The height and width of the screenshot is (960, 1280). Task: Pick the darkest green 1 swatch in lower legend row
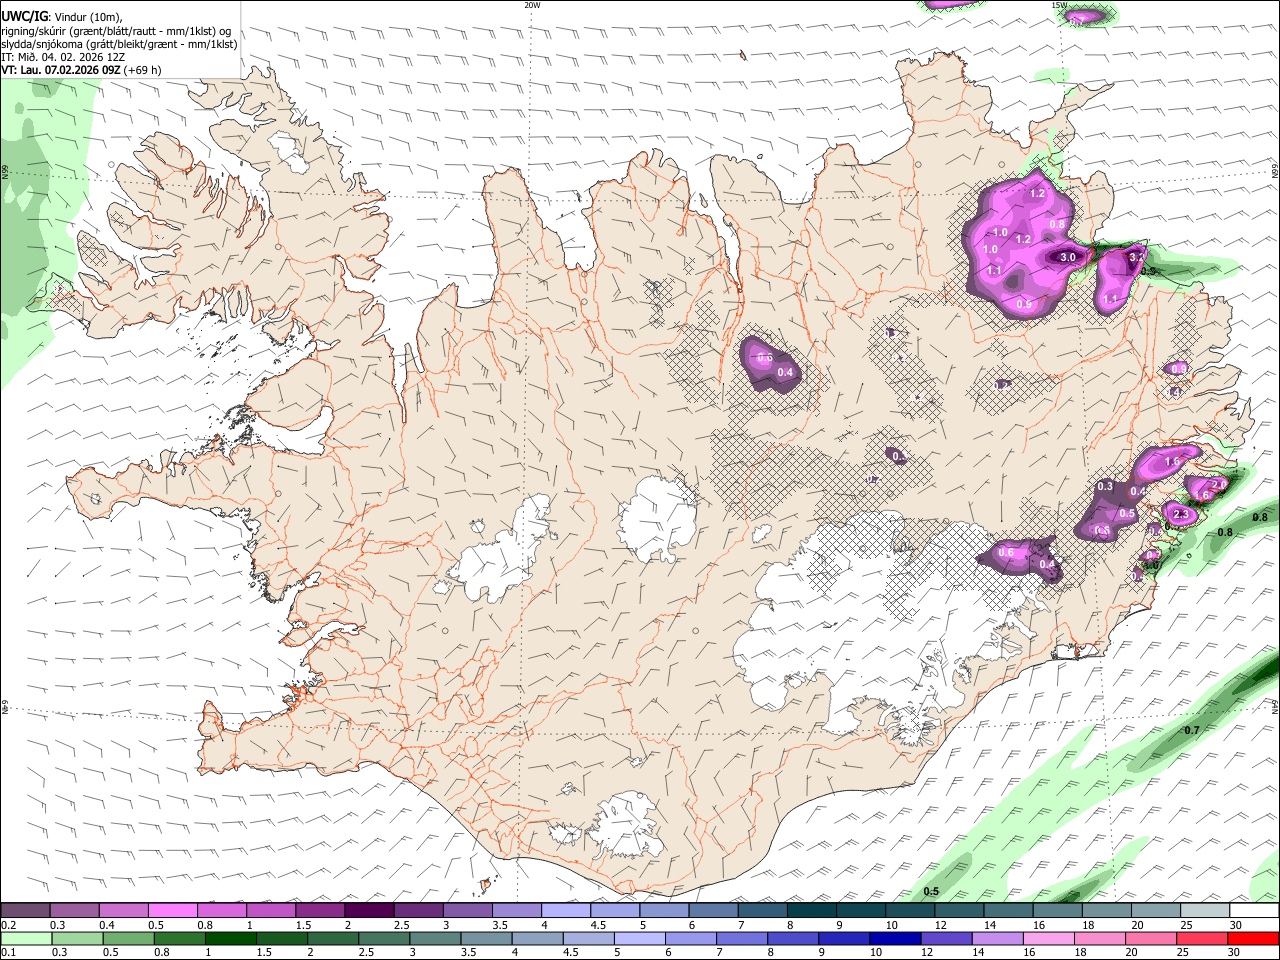click(230, 938)
